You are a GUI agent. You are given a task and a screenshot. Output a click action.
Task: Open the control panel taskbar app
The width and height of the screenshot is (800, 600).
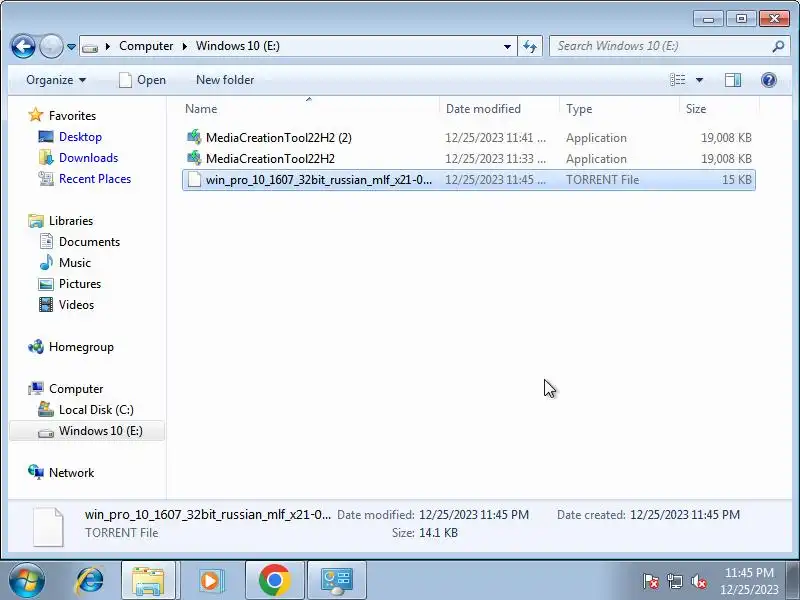pyautogui.click(x=337, y=580)
